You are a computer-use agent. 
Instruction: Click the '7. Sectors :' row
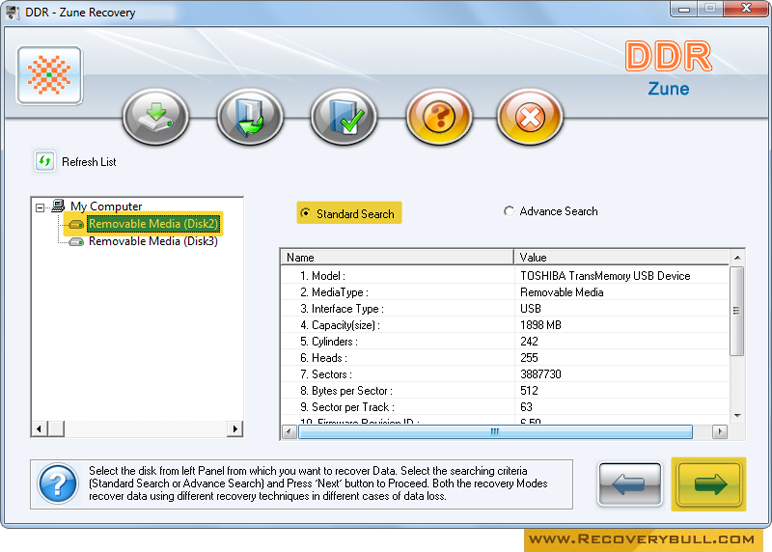pyautogui.click(x=505, y=374)
